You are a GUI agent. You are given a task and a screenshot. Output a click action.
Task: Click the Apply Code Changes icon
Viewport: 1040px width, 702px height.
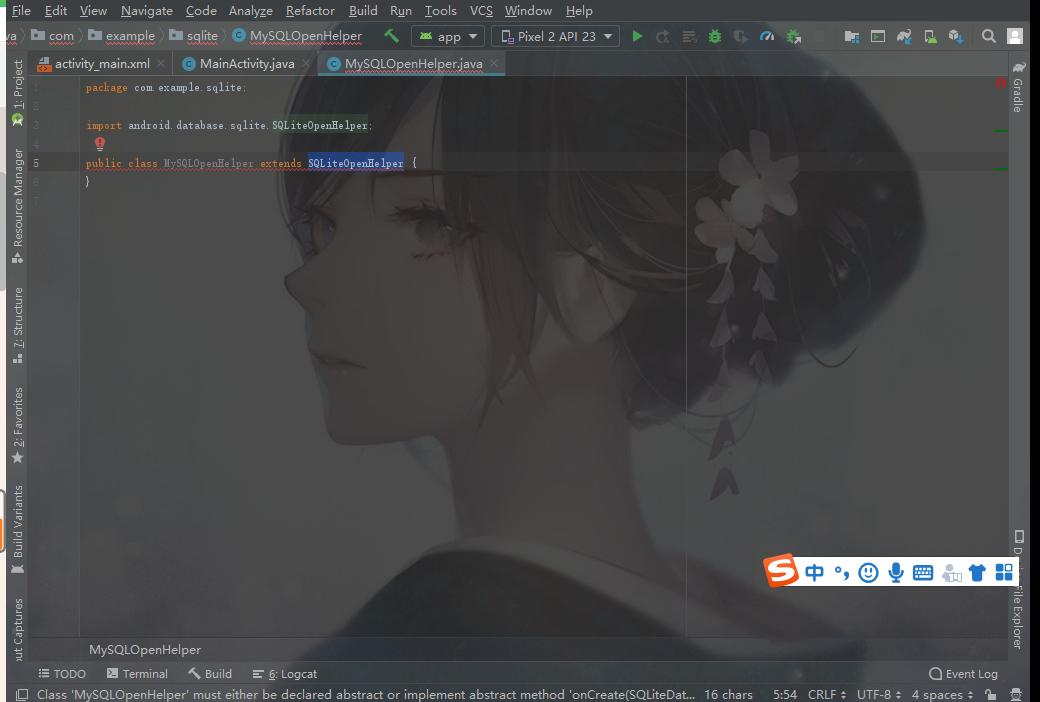point(689,36)
